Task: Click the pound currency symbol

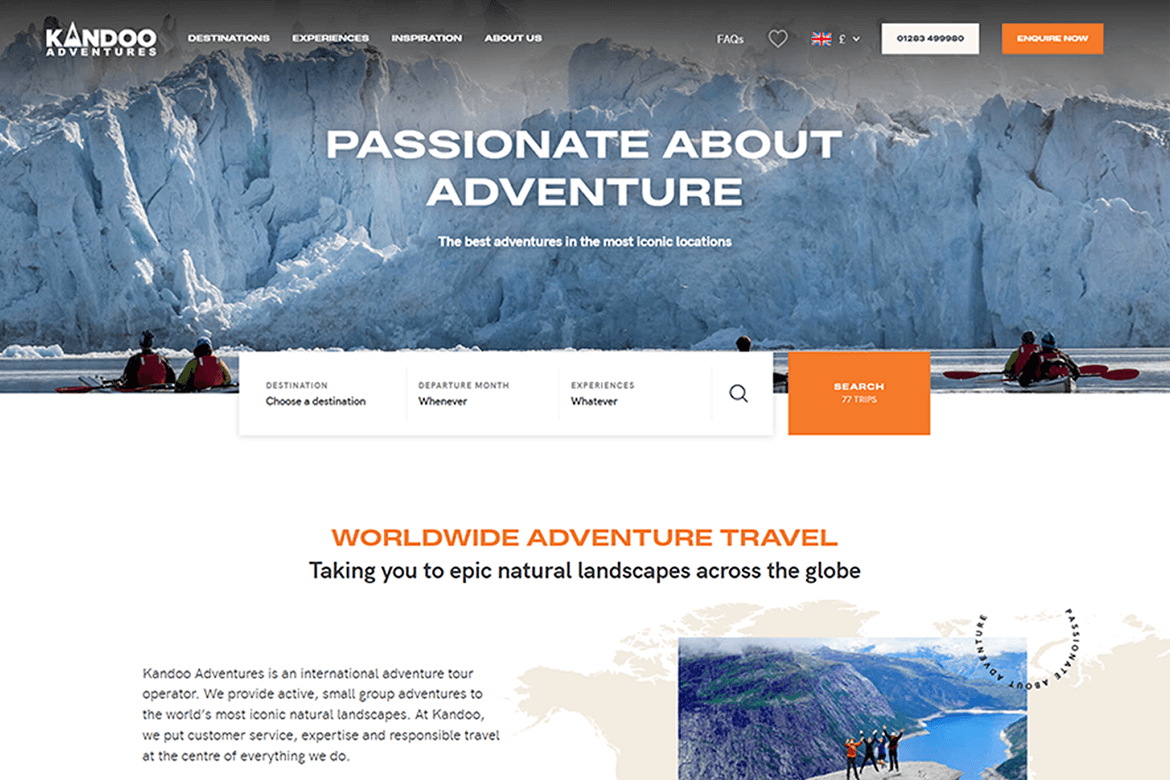Action: click(842, 39)
